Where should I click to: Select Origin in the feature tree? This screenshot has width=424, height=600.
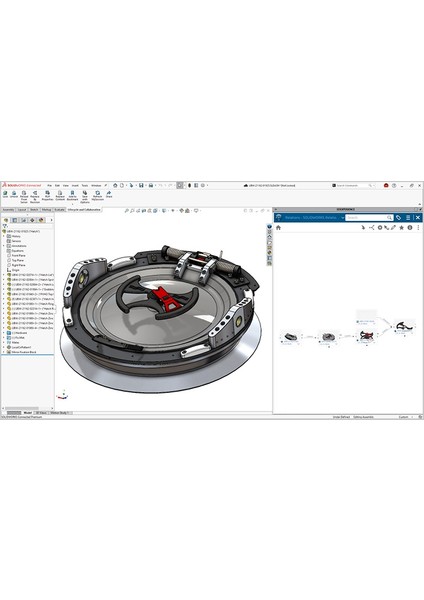(15, 270)
